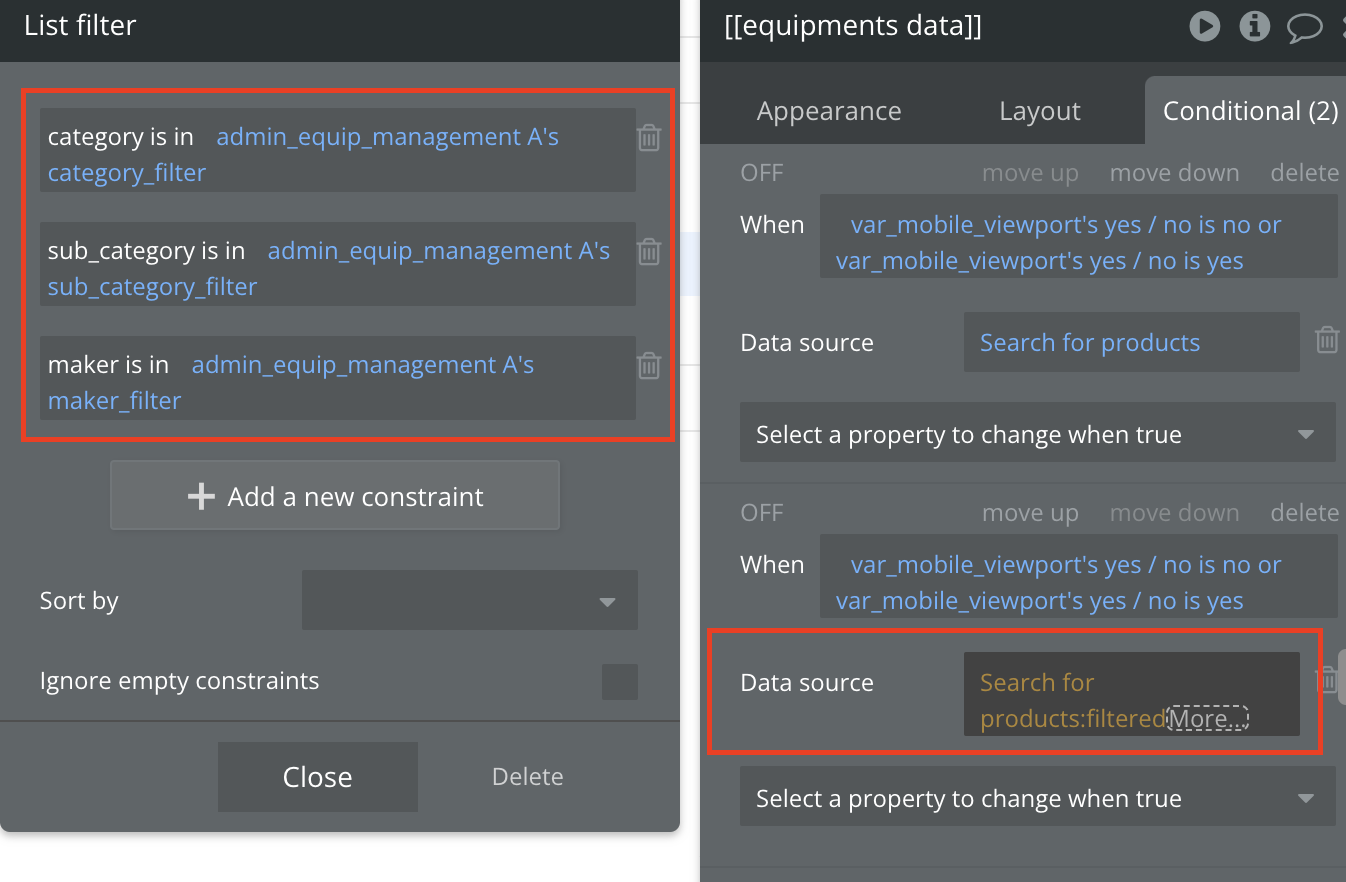The height and width of the screenshot is (882, 1346).
Task: Expand second Select a property to change dropdown
Action: pos(1038,797)
